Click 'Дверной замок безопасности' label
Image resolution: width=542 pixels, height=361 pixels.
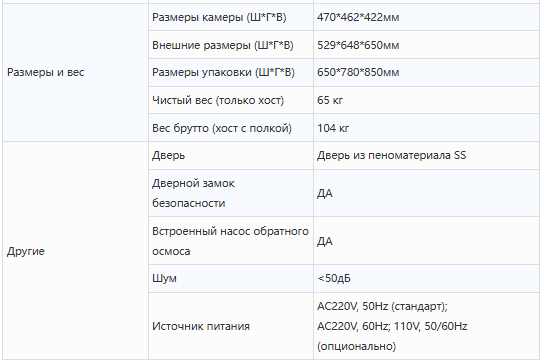(193, 193)
